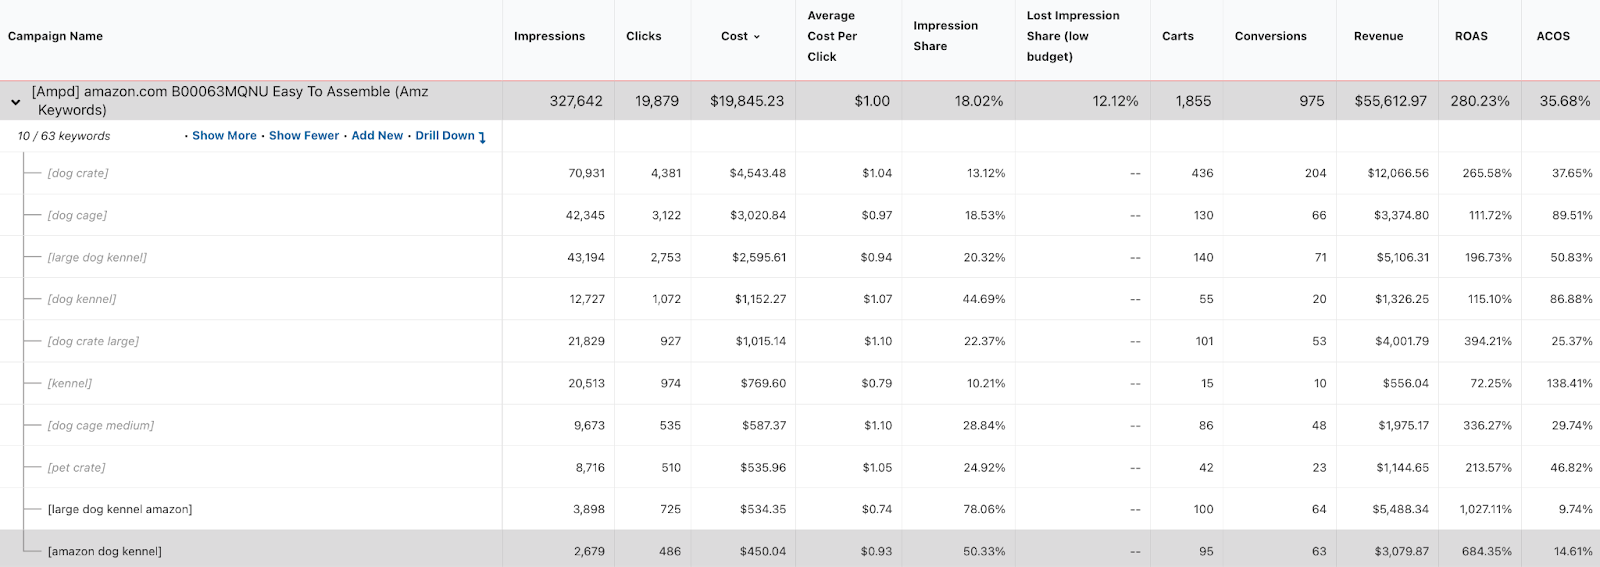Click large dog kennel impressions 43,194
1600x567 pixels.
[586, 257]
